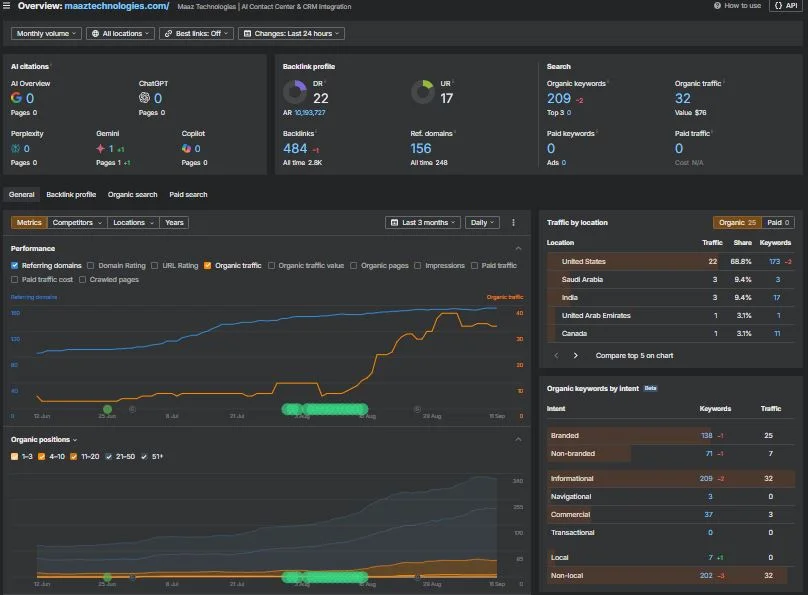Switch to the Paid search tab
Image resolution: width=808 pixels, height=595 pixels.
coord(188,195)
